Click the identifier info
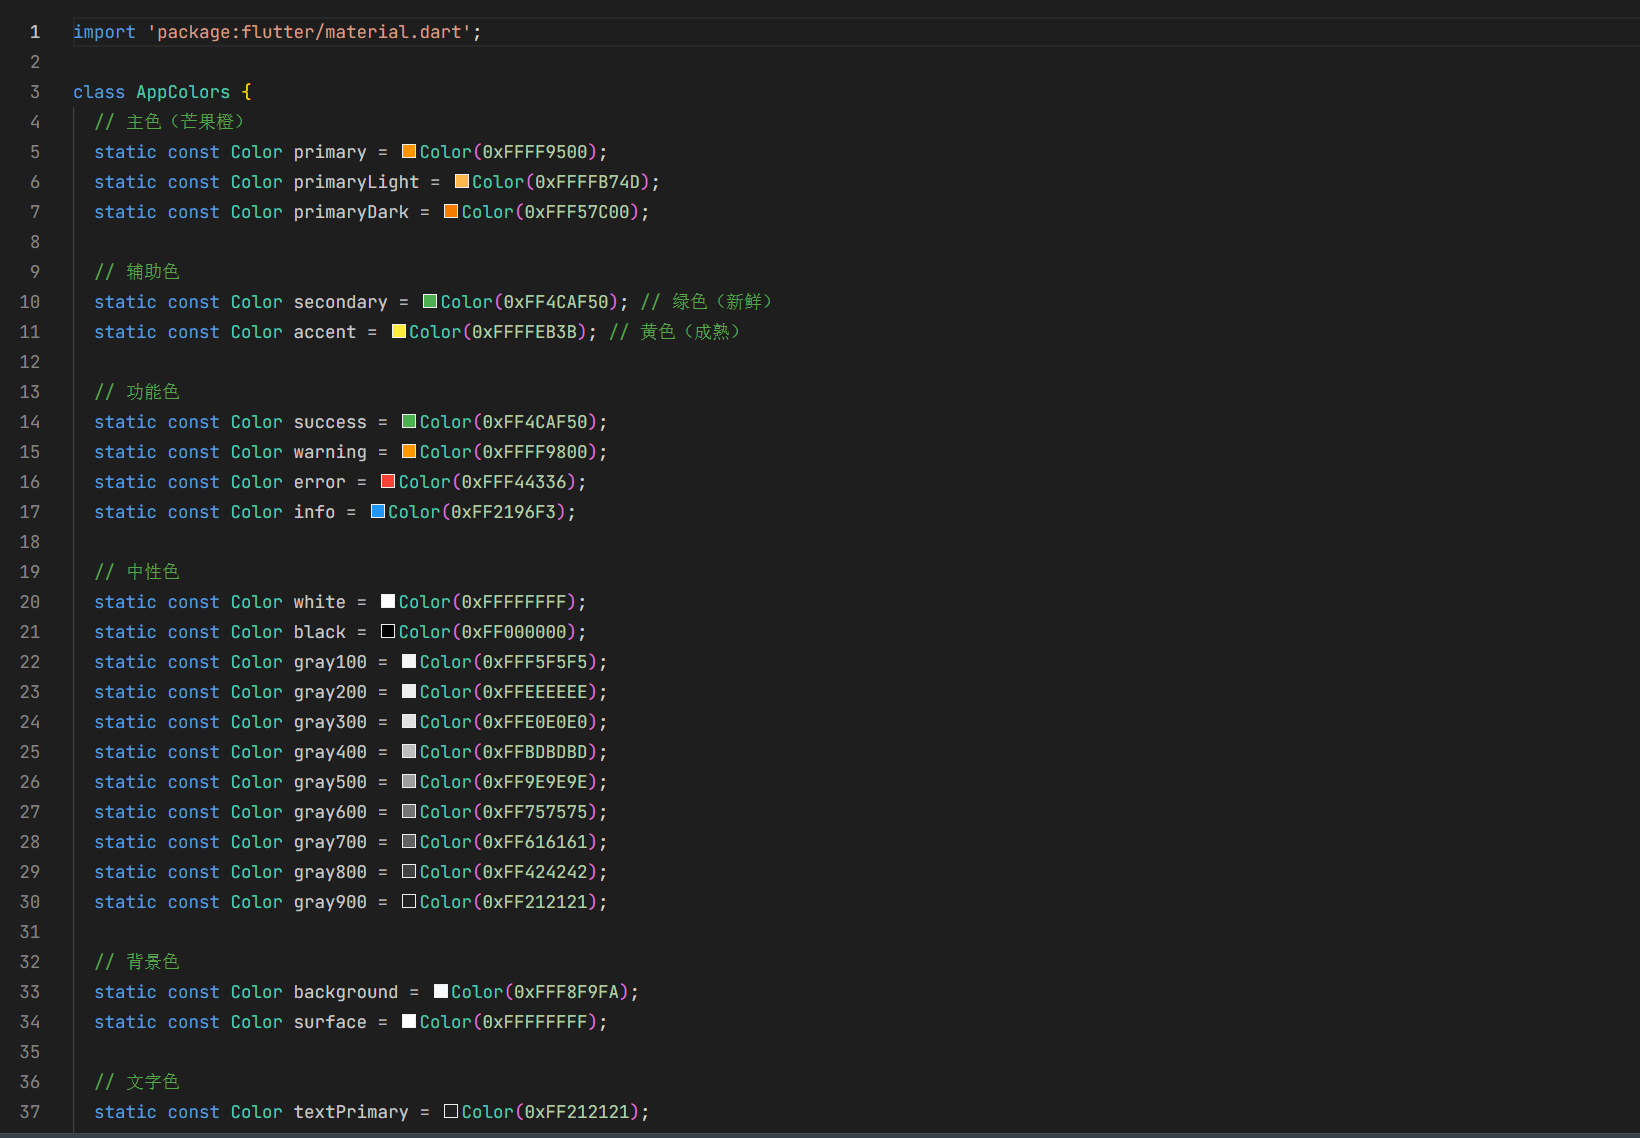This screenshot has height=1138, width=1640. point(314,512)
